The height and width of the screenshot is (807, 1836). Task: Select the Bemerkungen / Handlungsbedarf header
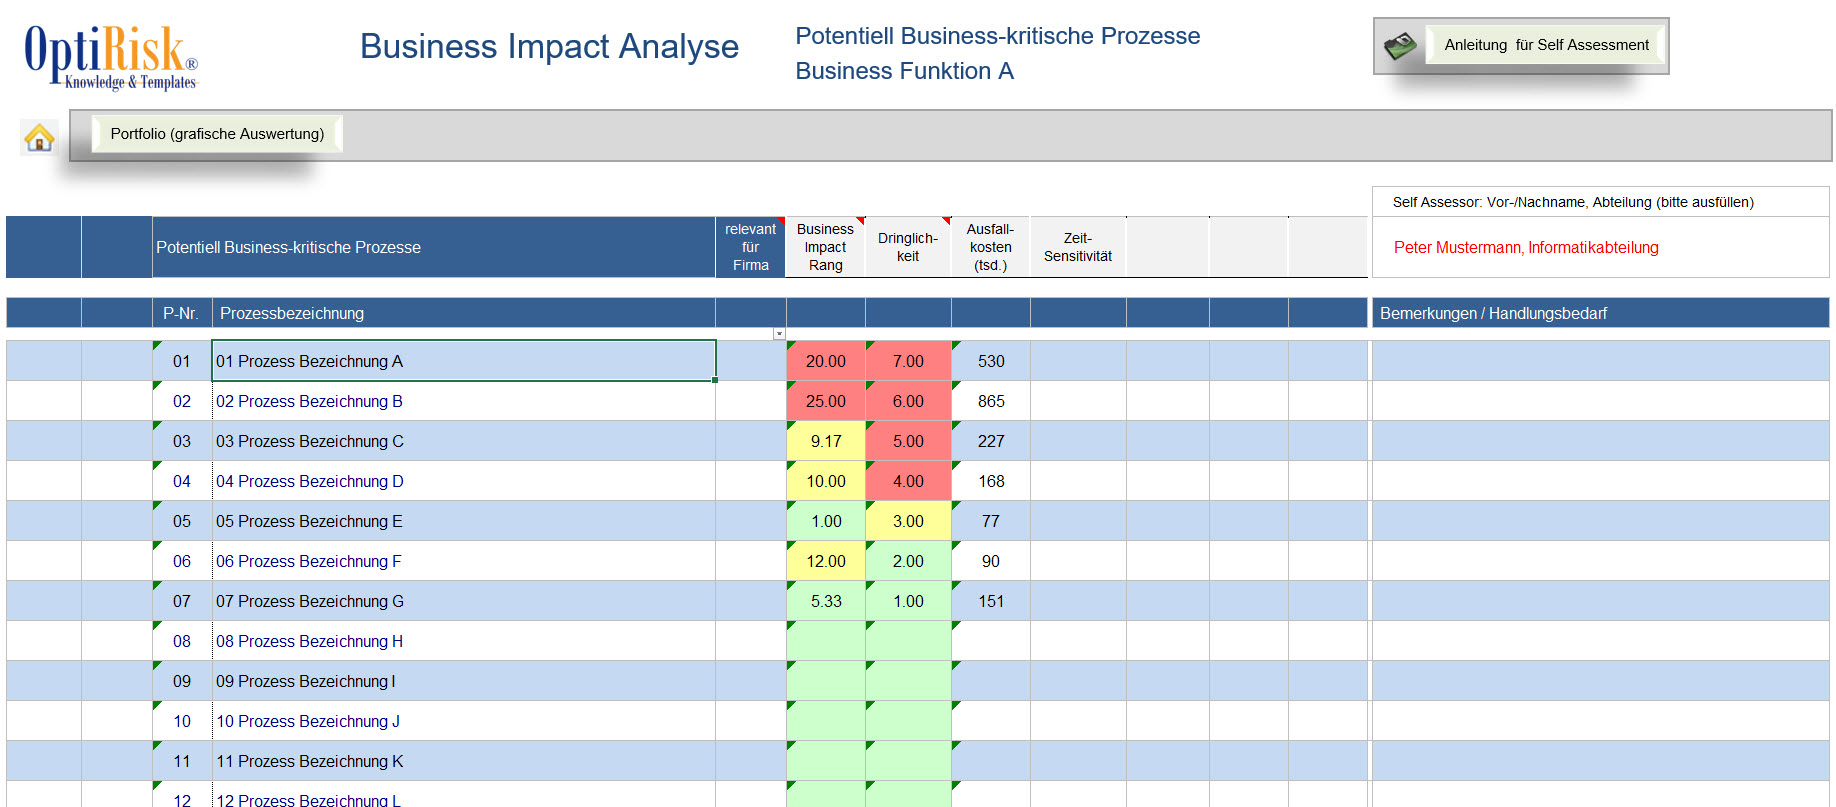pos(1493,313)
